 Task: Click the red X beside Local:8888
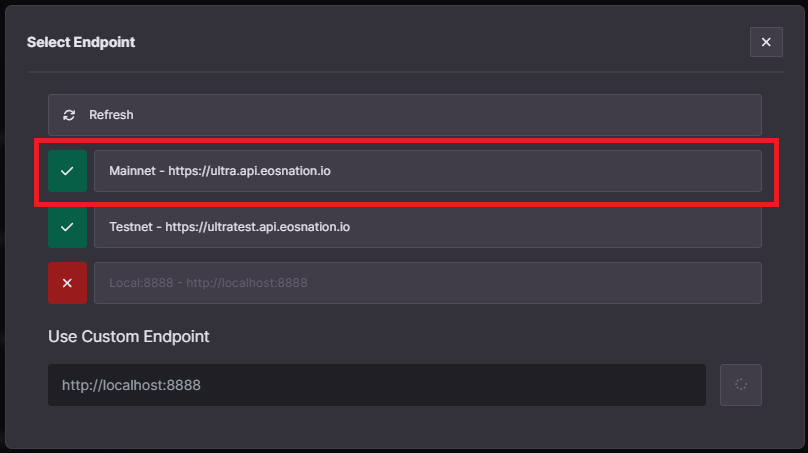coord(68,283)
